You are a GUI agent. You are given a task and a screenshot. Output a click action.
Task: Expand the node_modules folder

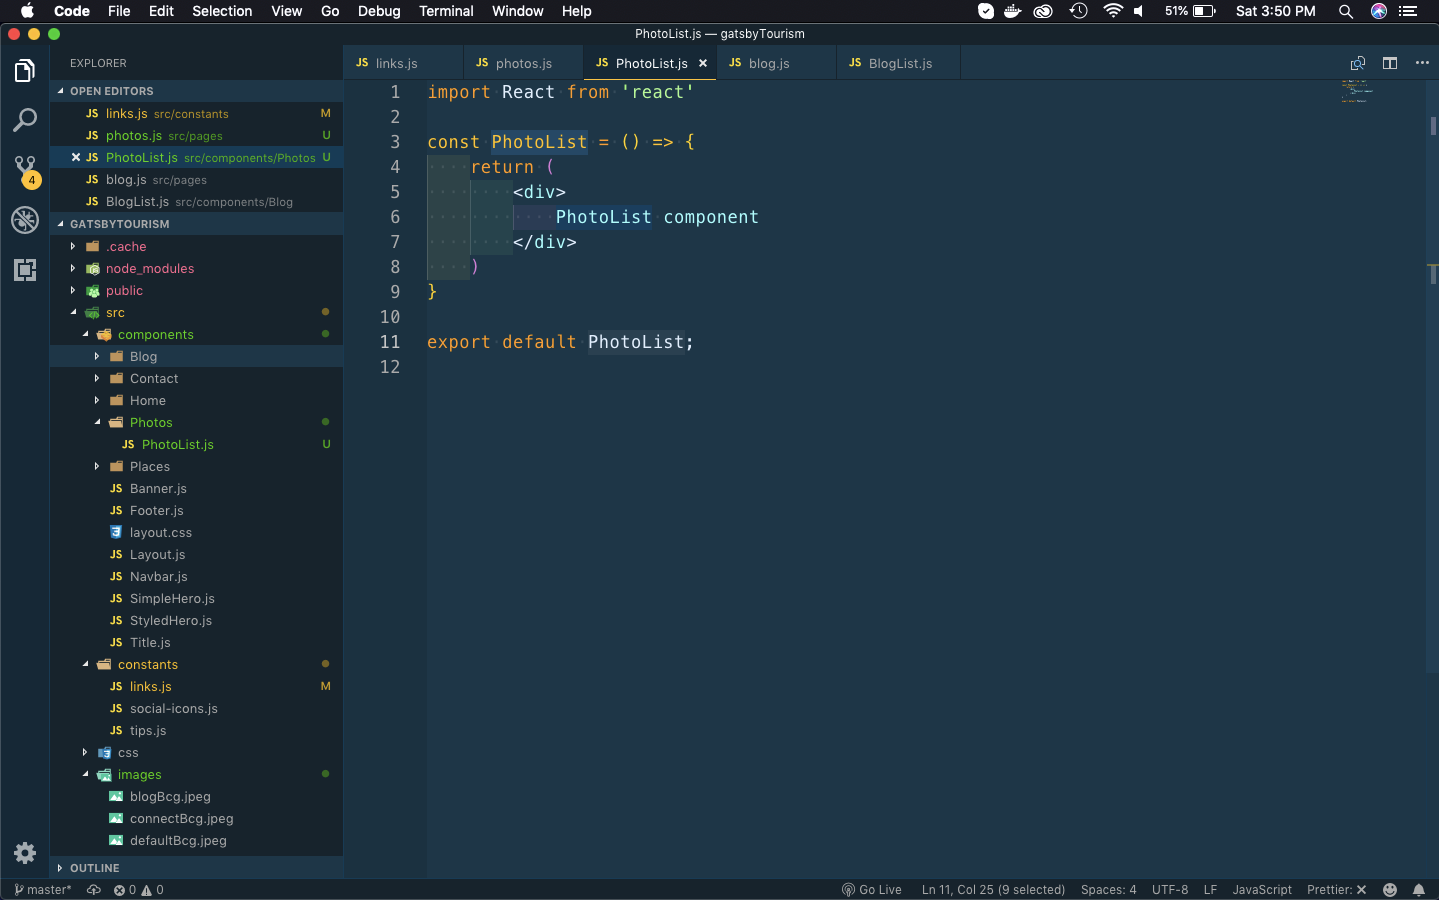149,269
